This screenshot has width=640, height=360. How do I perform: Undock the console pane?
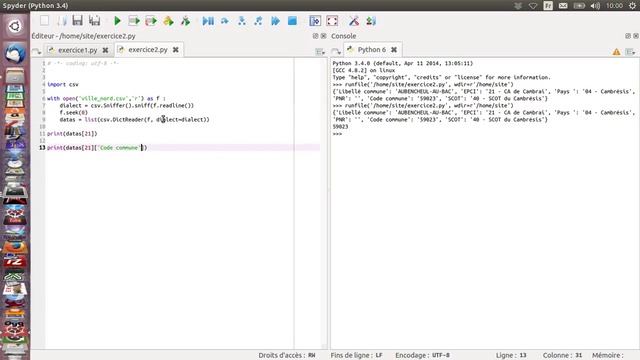pyautogui.click(x=628, y=36)
